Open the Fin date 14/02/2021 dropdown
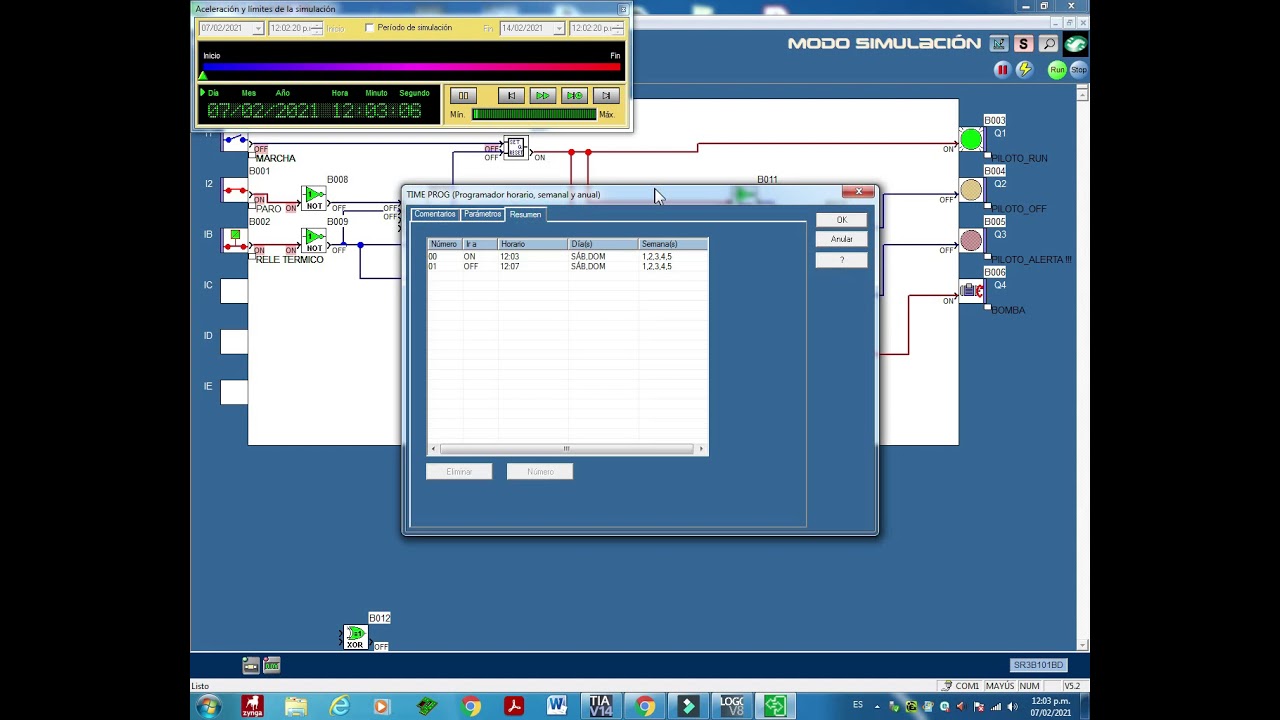This screenshot has width=1280, height=720. pyautogui.click(x=558, y=28)
